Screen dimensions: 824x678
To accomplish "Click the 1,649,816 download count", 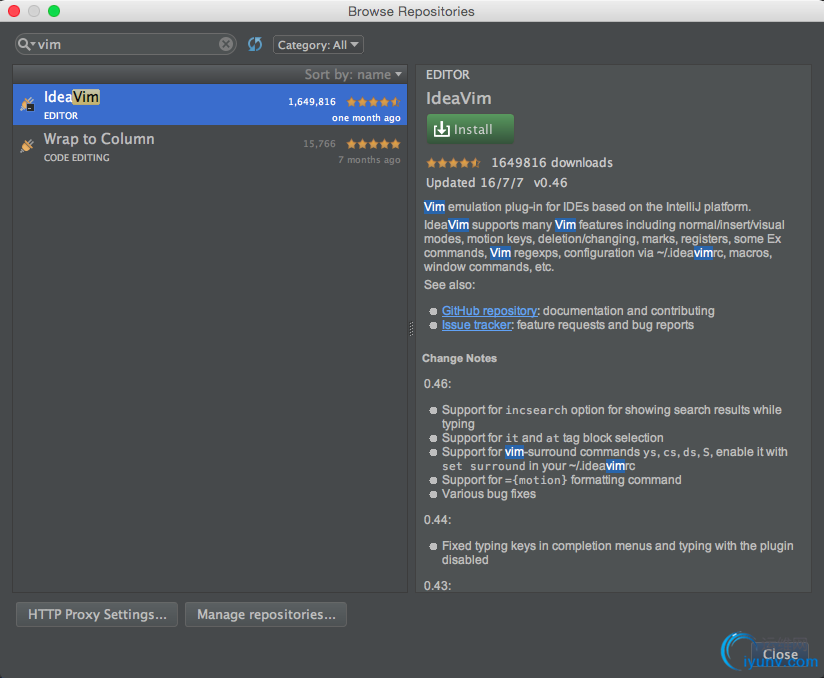I will click(312, 102).
